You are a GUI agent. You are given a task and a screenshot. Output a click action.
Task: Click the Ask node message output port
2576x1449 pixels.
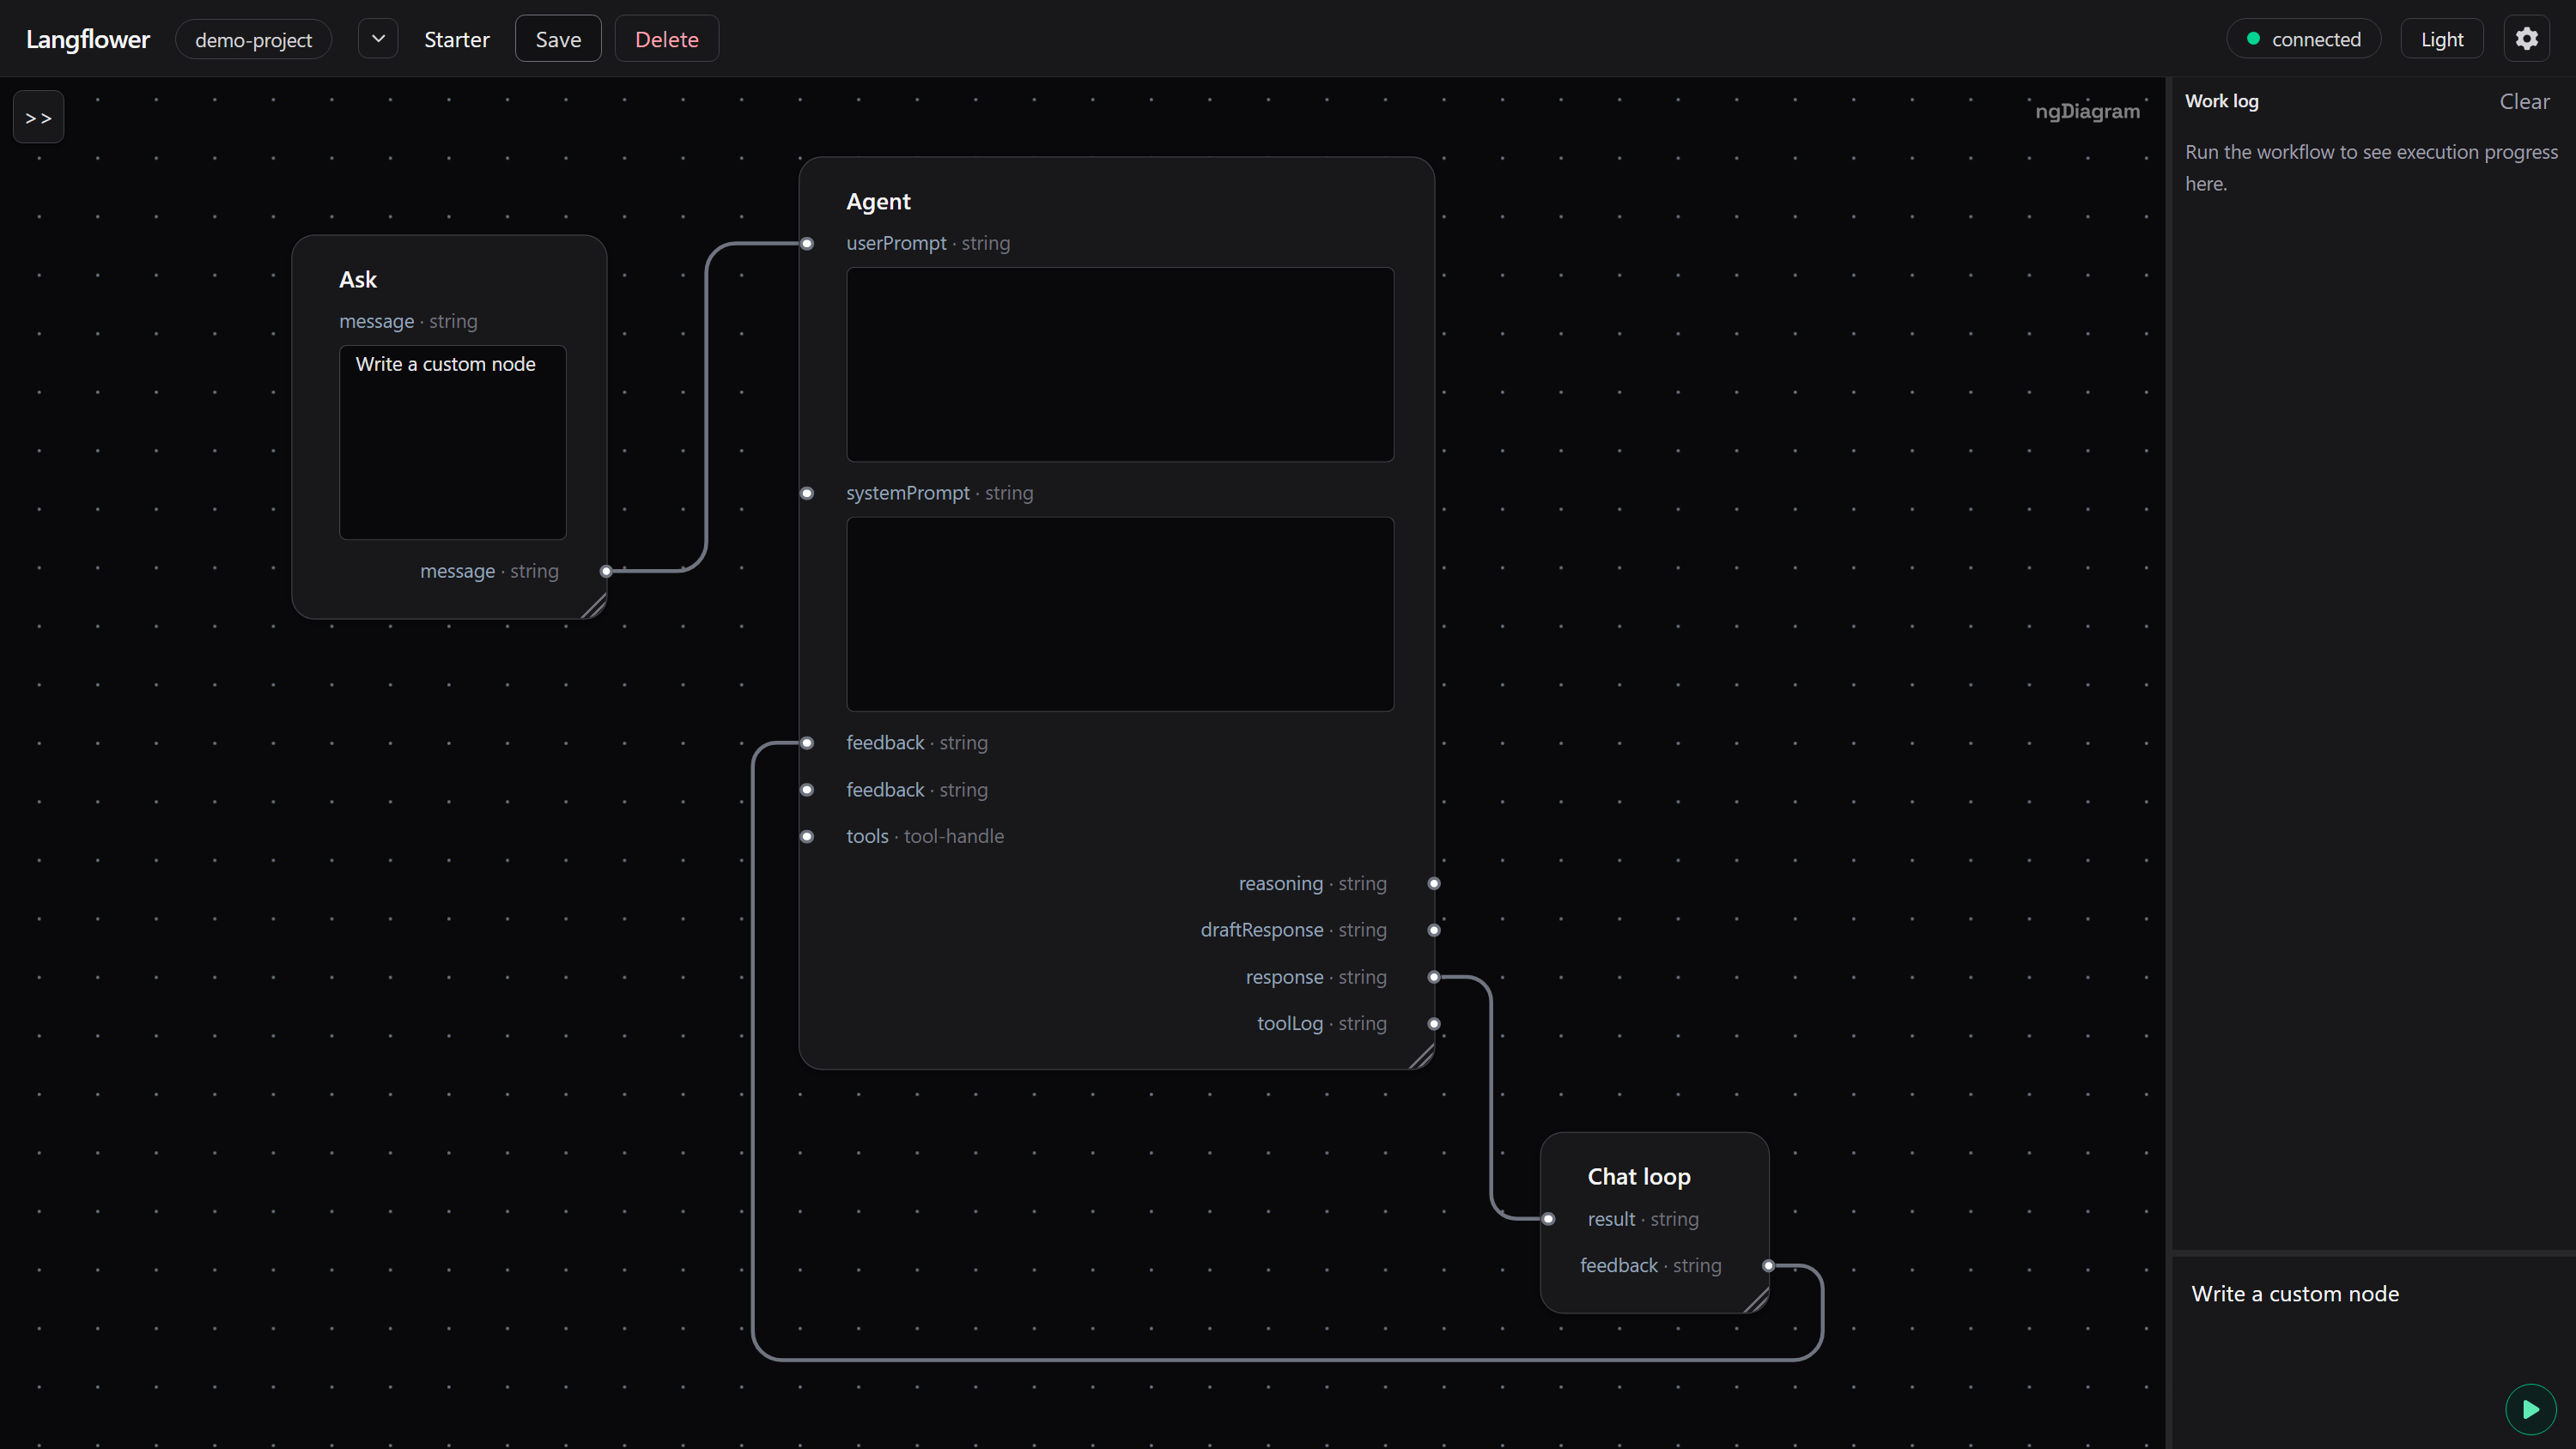click(x=606, y=571)
